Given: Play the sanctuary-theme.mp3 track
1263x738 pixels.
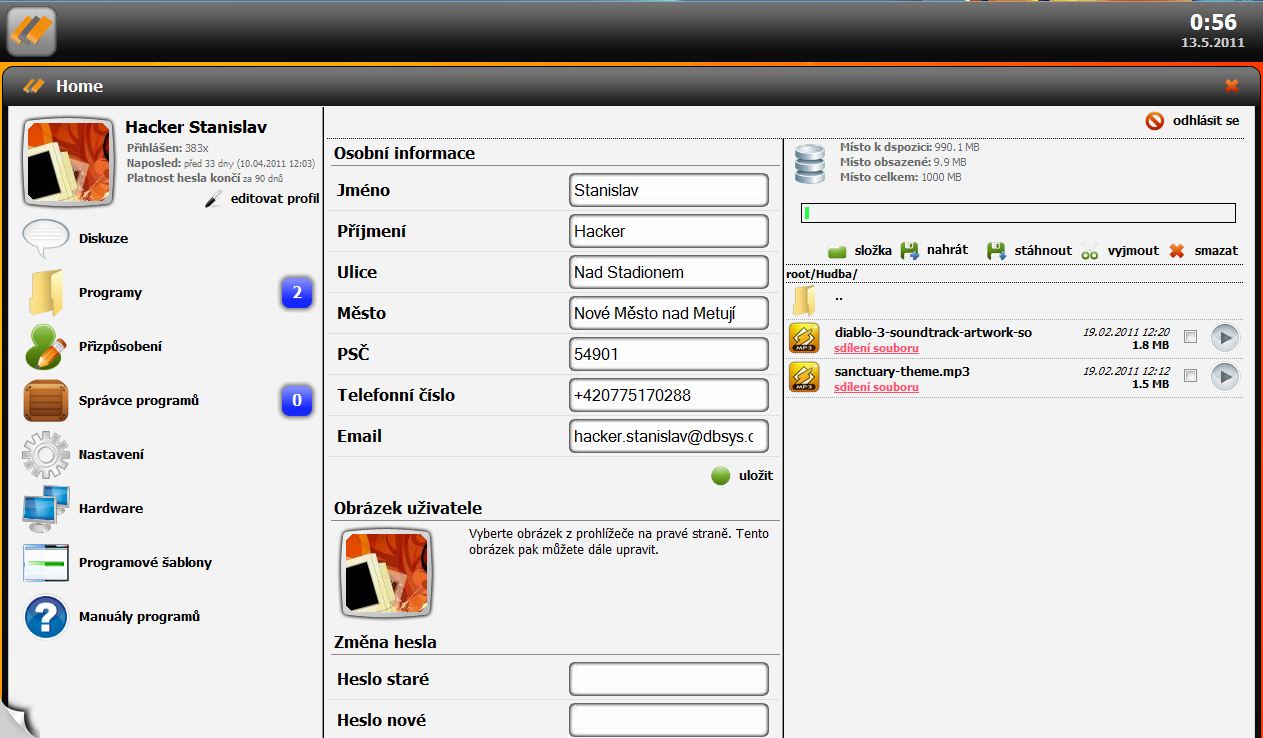Looking at the screenshot, I should click(x=1225, y=377).
